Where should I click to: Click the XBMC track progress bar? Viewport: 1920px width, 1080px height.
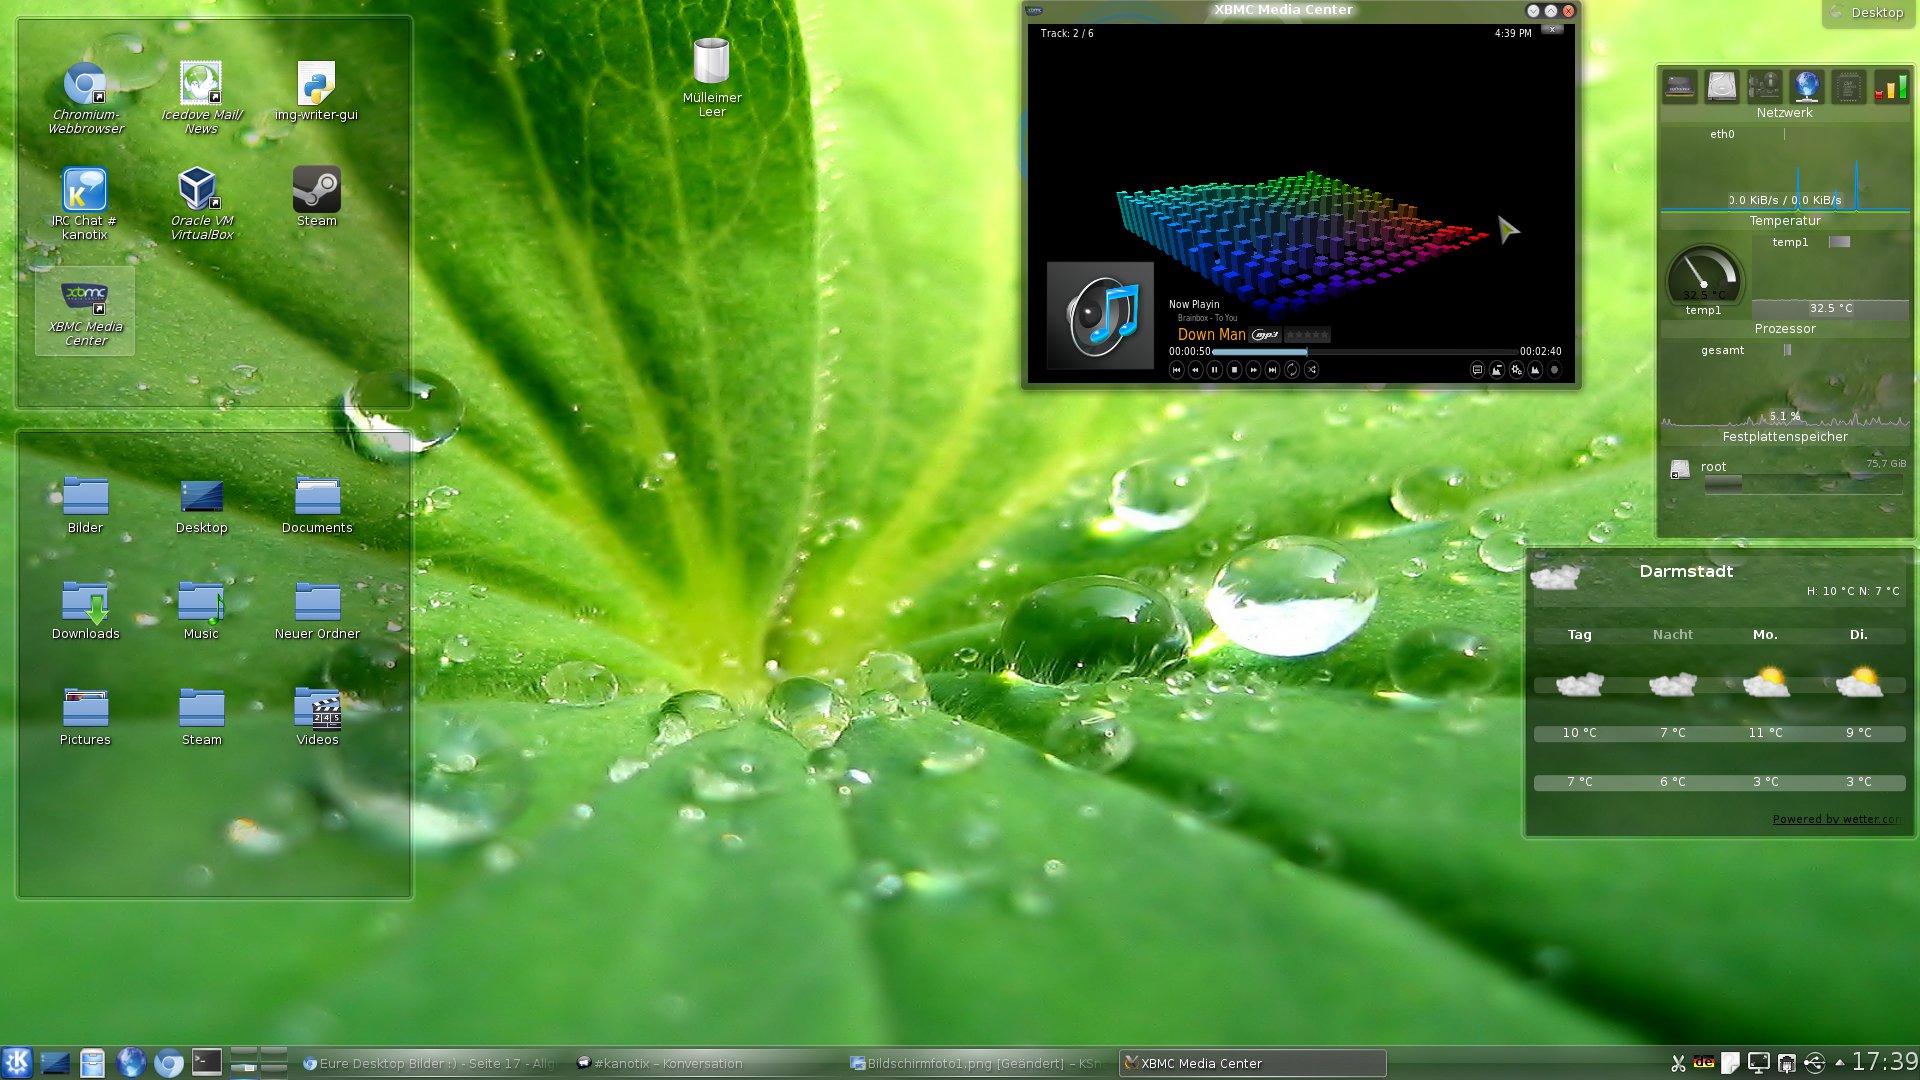(x=1364, y=352)
